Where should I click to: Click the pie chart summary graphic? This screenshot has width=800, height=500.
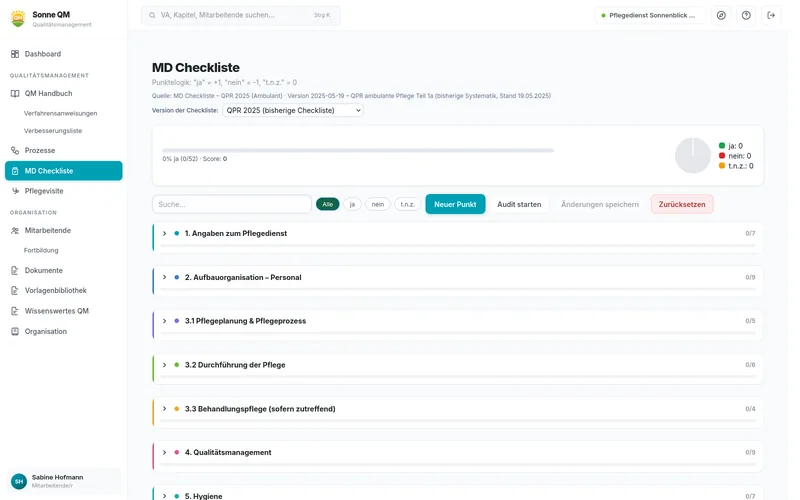[692, 155]
